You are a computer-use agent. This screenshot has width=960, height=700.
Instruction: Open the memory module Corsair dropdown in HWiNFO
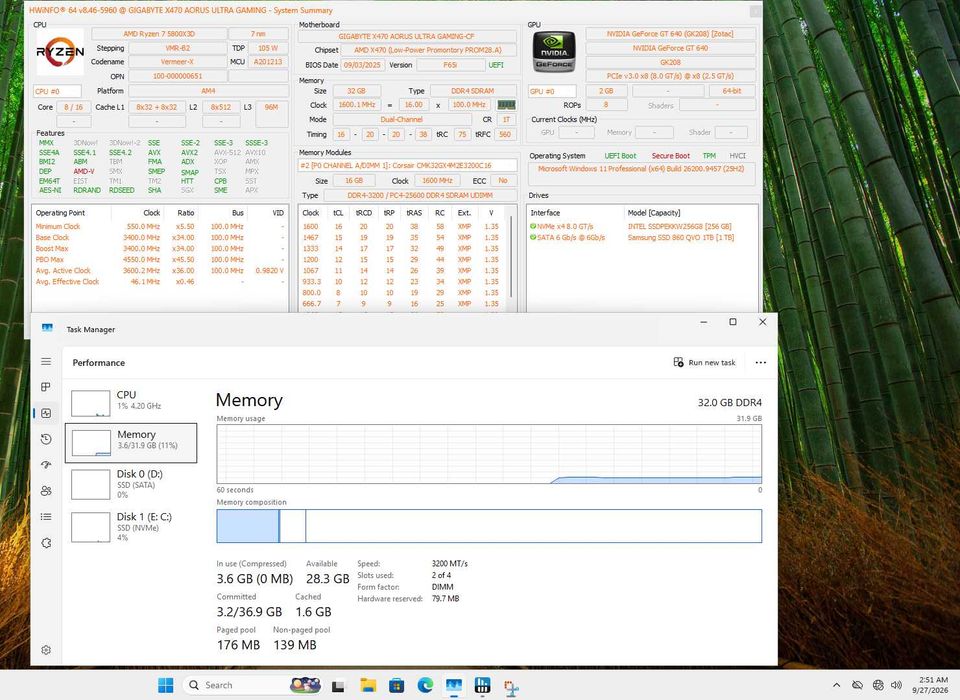(408, 165)
